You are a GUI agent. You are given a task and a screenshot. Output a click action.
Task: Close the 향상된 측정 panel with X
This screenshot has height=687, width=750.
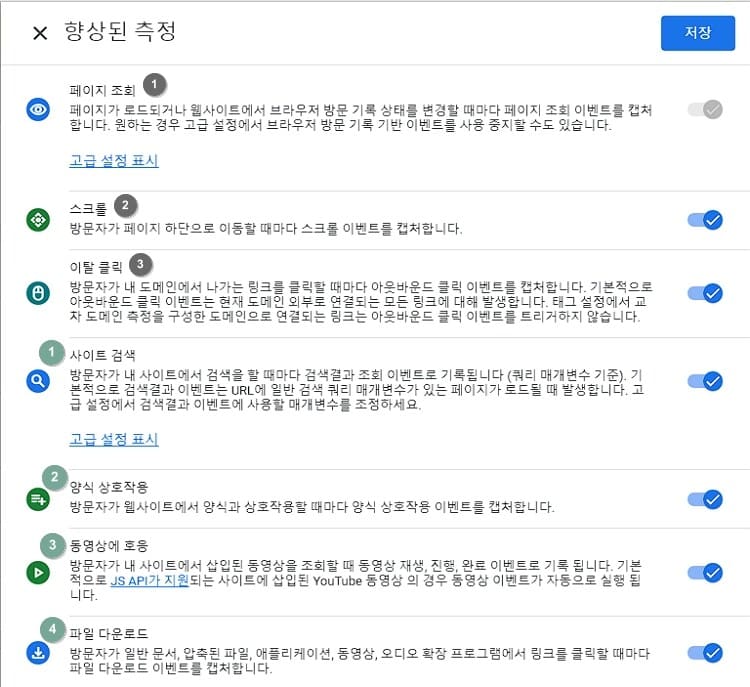tap(40, 33)
